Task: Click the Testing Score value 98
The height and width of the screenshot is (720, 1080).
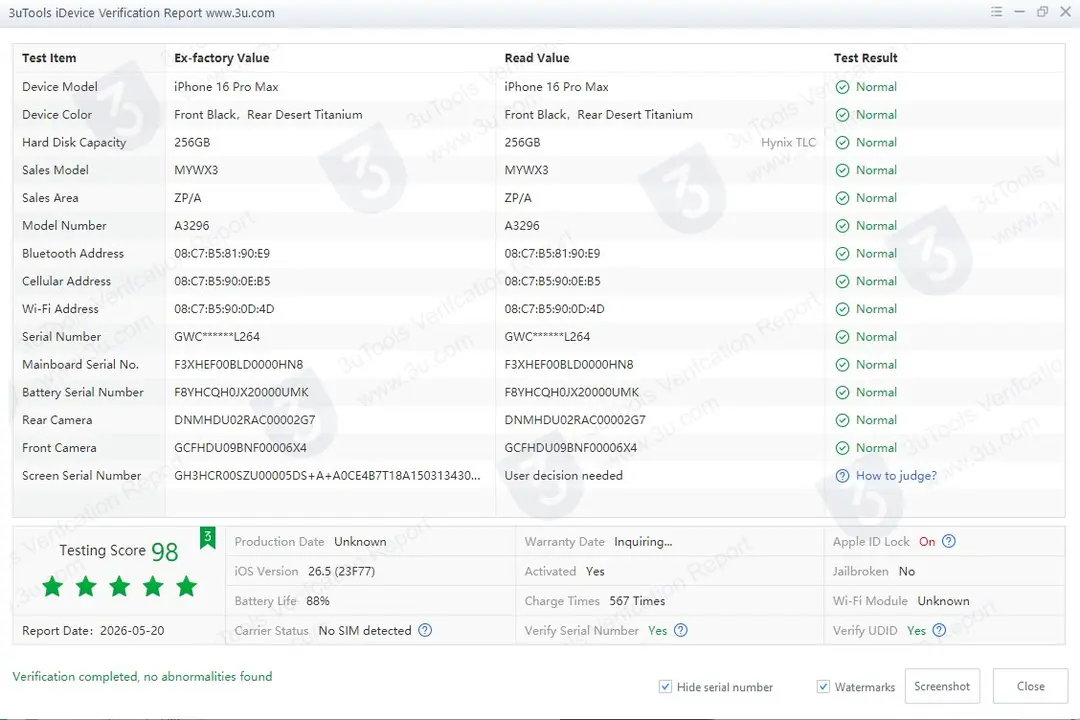Action: (165, 552)
